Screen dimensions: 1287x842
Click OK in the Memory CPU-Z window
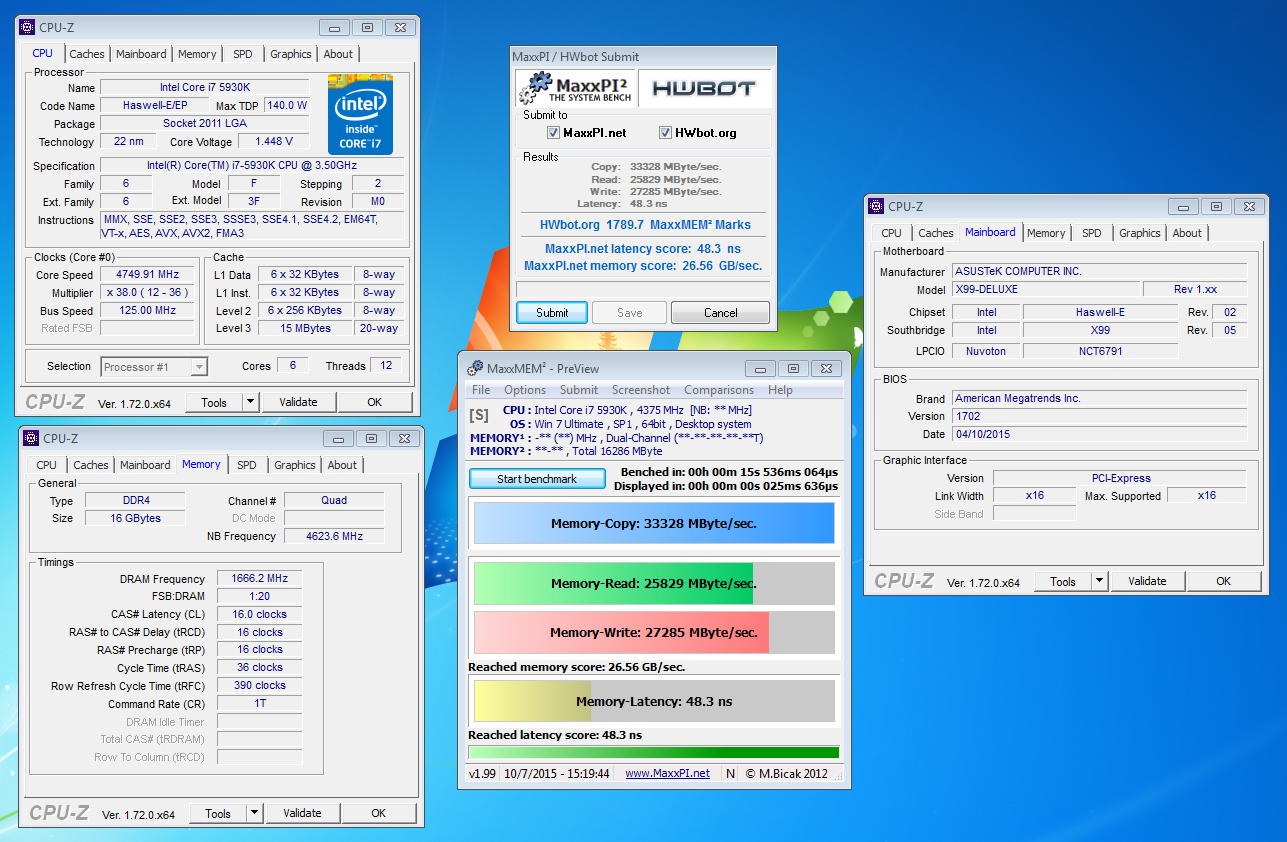(378, 814)
